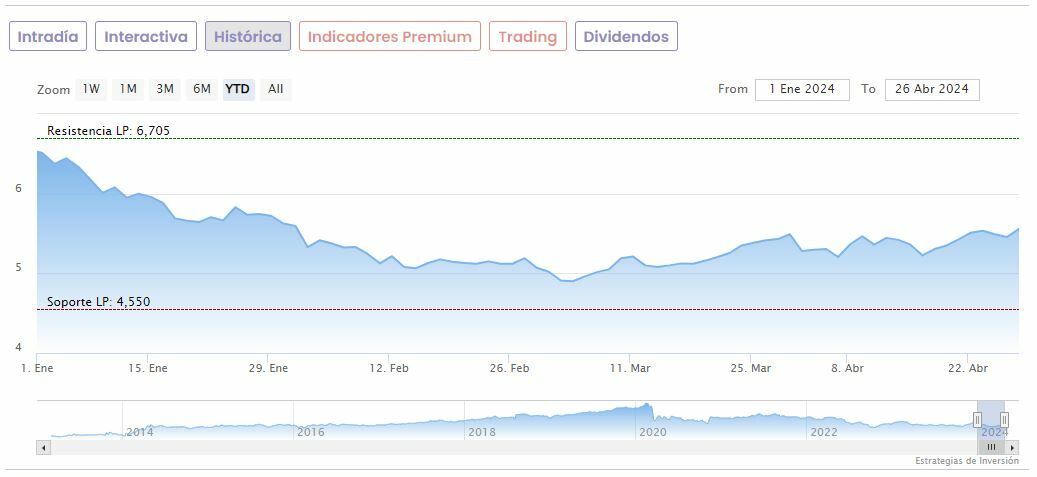This screenshot has height=477, width=1037.
Task: Select the 1M zoom range
Action: point(128,89)
